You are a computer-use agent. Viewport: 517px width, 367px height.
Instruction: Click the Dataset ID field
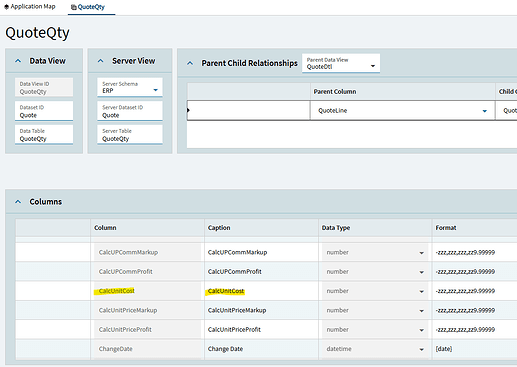click(x=44, y=111)
